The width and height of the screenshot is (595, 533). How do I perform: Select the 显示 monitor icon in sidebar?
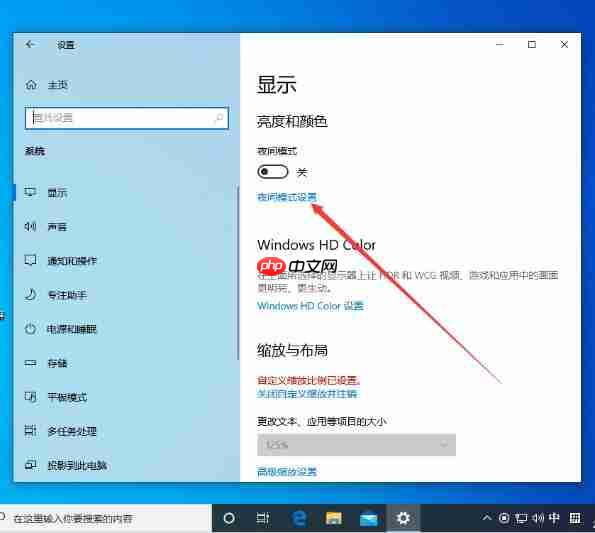click(30, 192)
